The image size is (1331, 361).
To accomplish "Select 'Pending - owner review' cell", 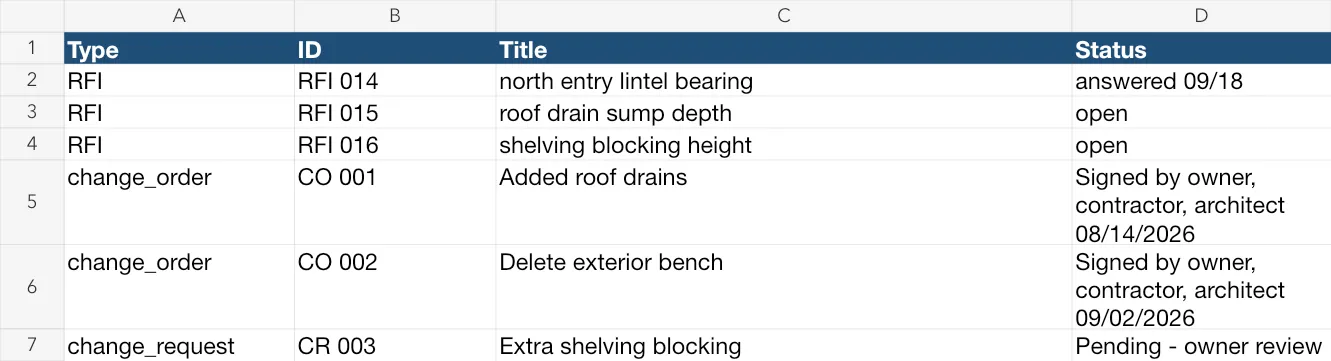I will tap(1201, 345).
